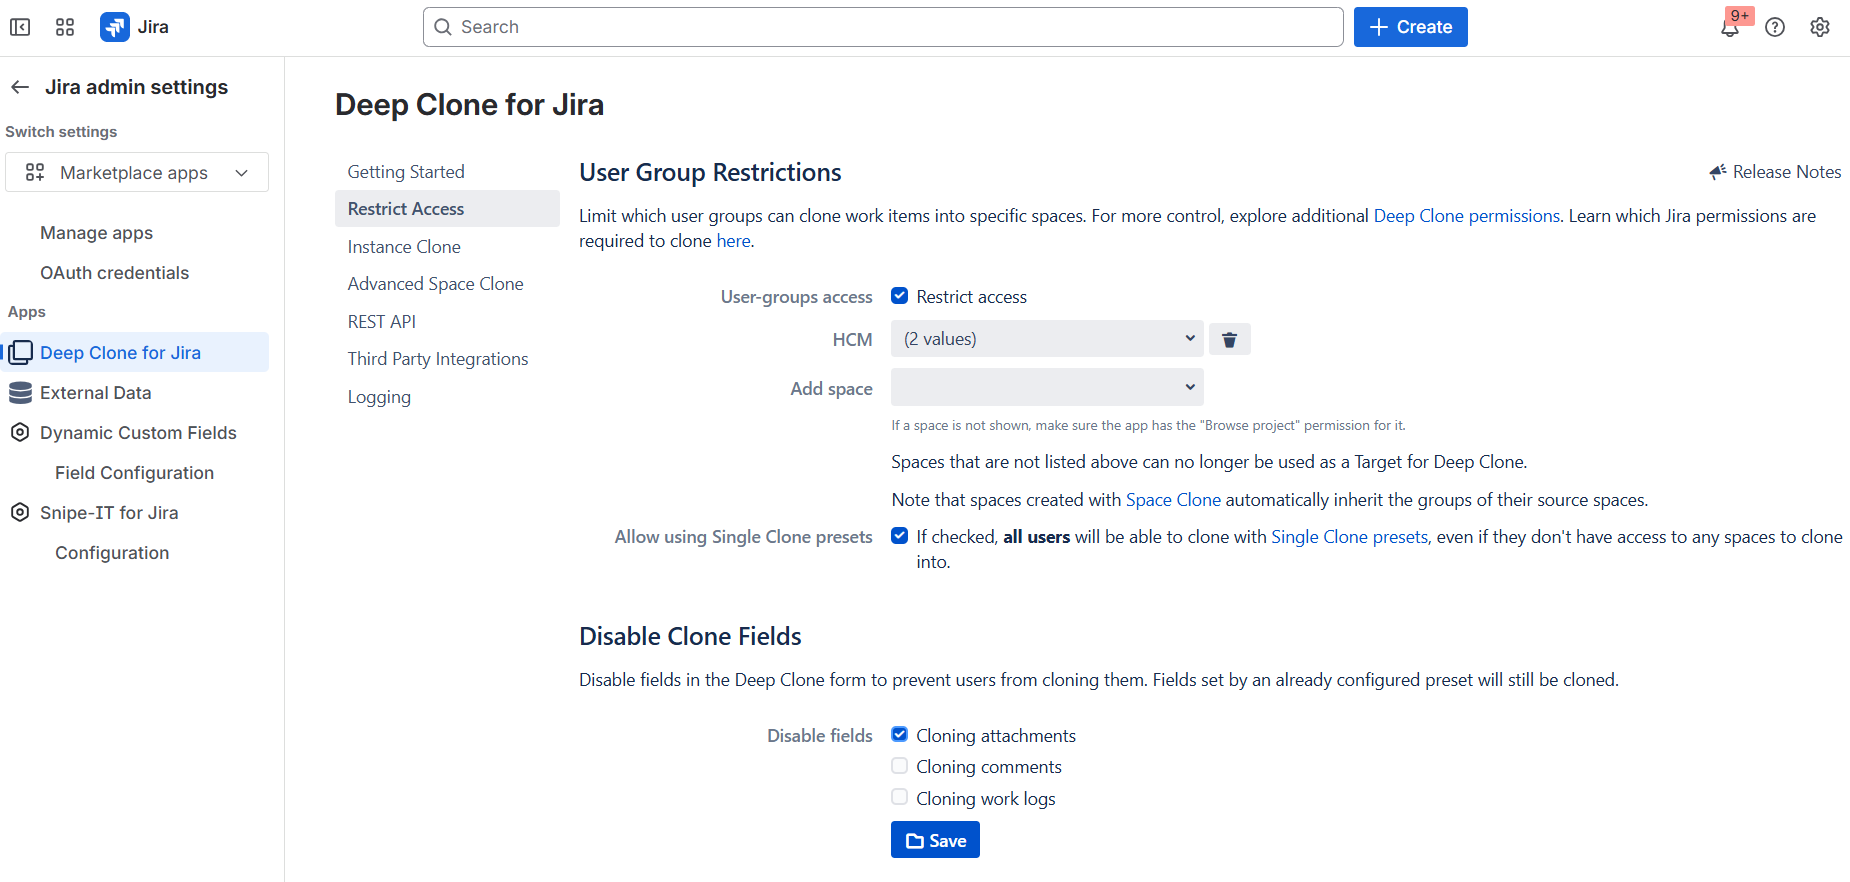Open the app switcher grid icon
1850x882 pixels.
tap(65, 27)
